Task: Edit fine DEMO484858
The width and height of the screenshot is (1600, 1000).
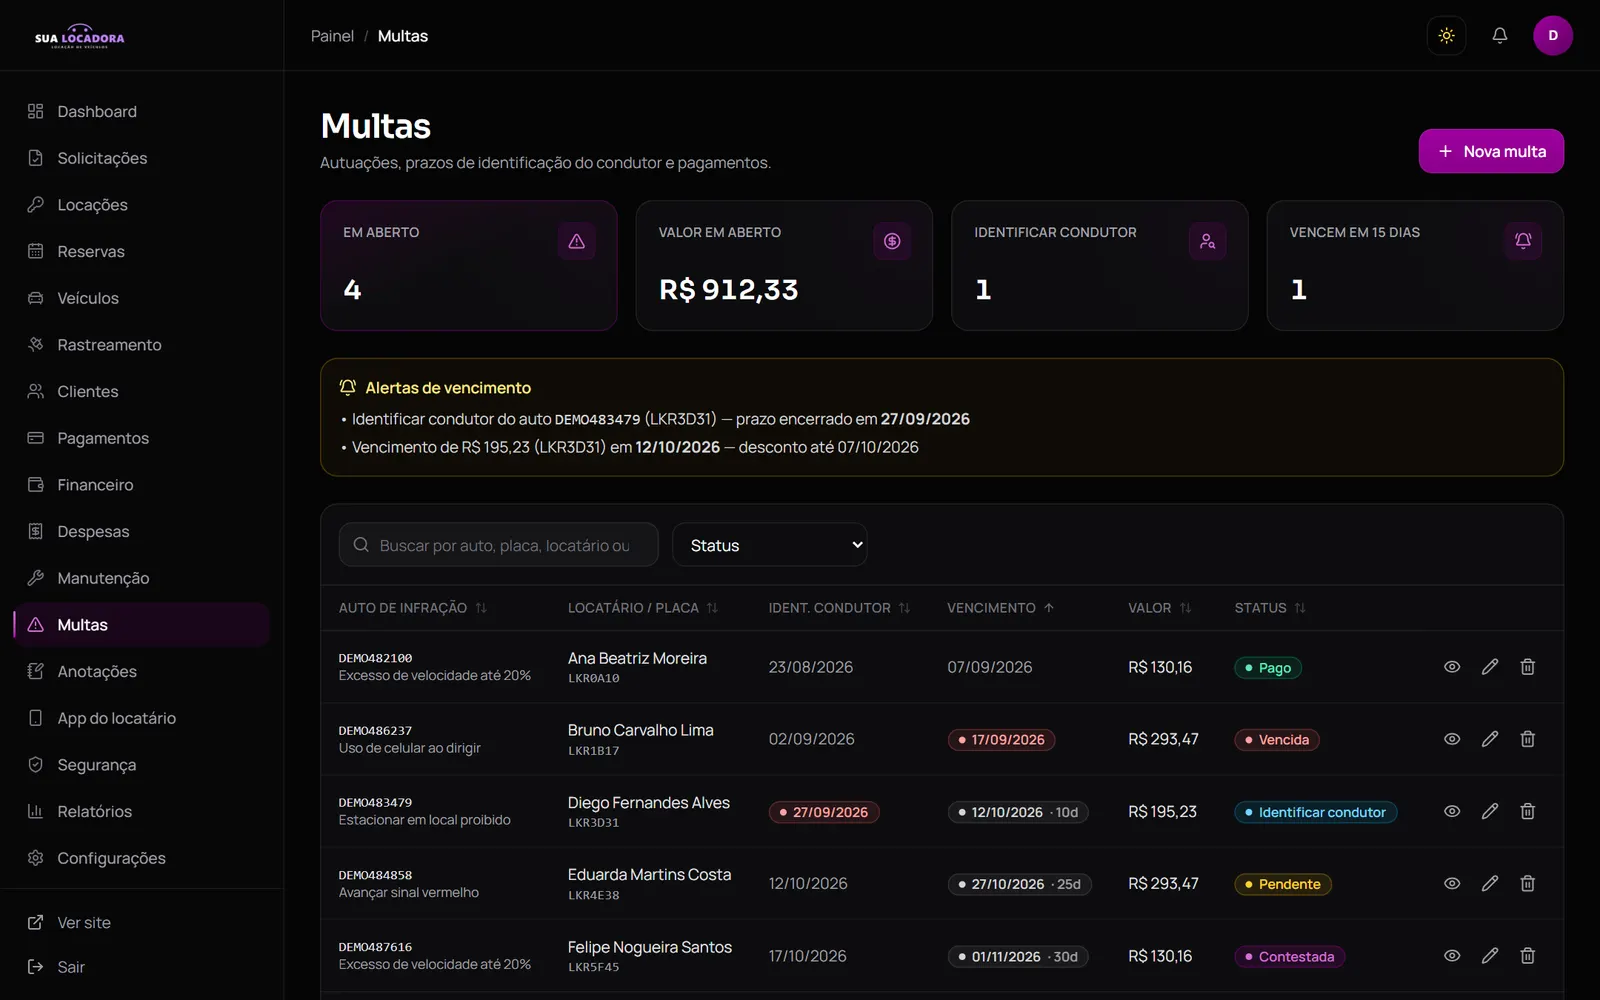Action: point(1490,883)
